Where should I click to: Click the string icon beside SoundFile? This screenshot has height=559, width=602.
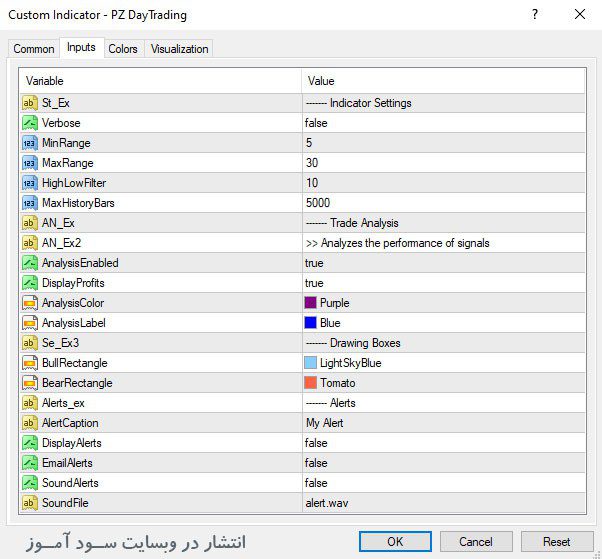pyautogui.click(x=30, y=503)
